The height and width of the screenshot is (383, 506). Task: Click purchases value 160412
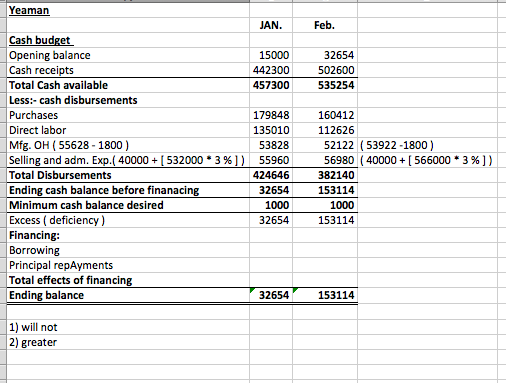click(325, 115)
